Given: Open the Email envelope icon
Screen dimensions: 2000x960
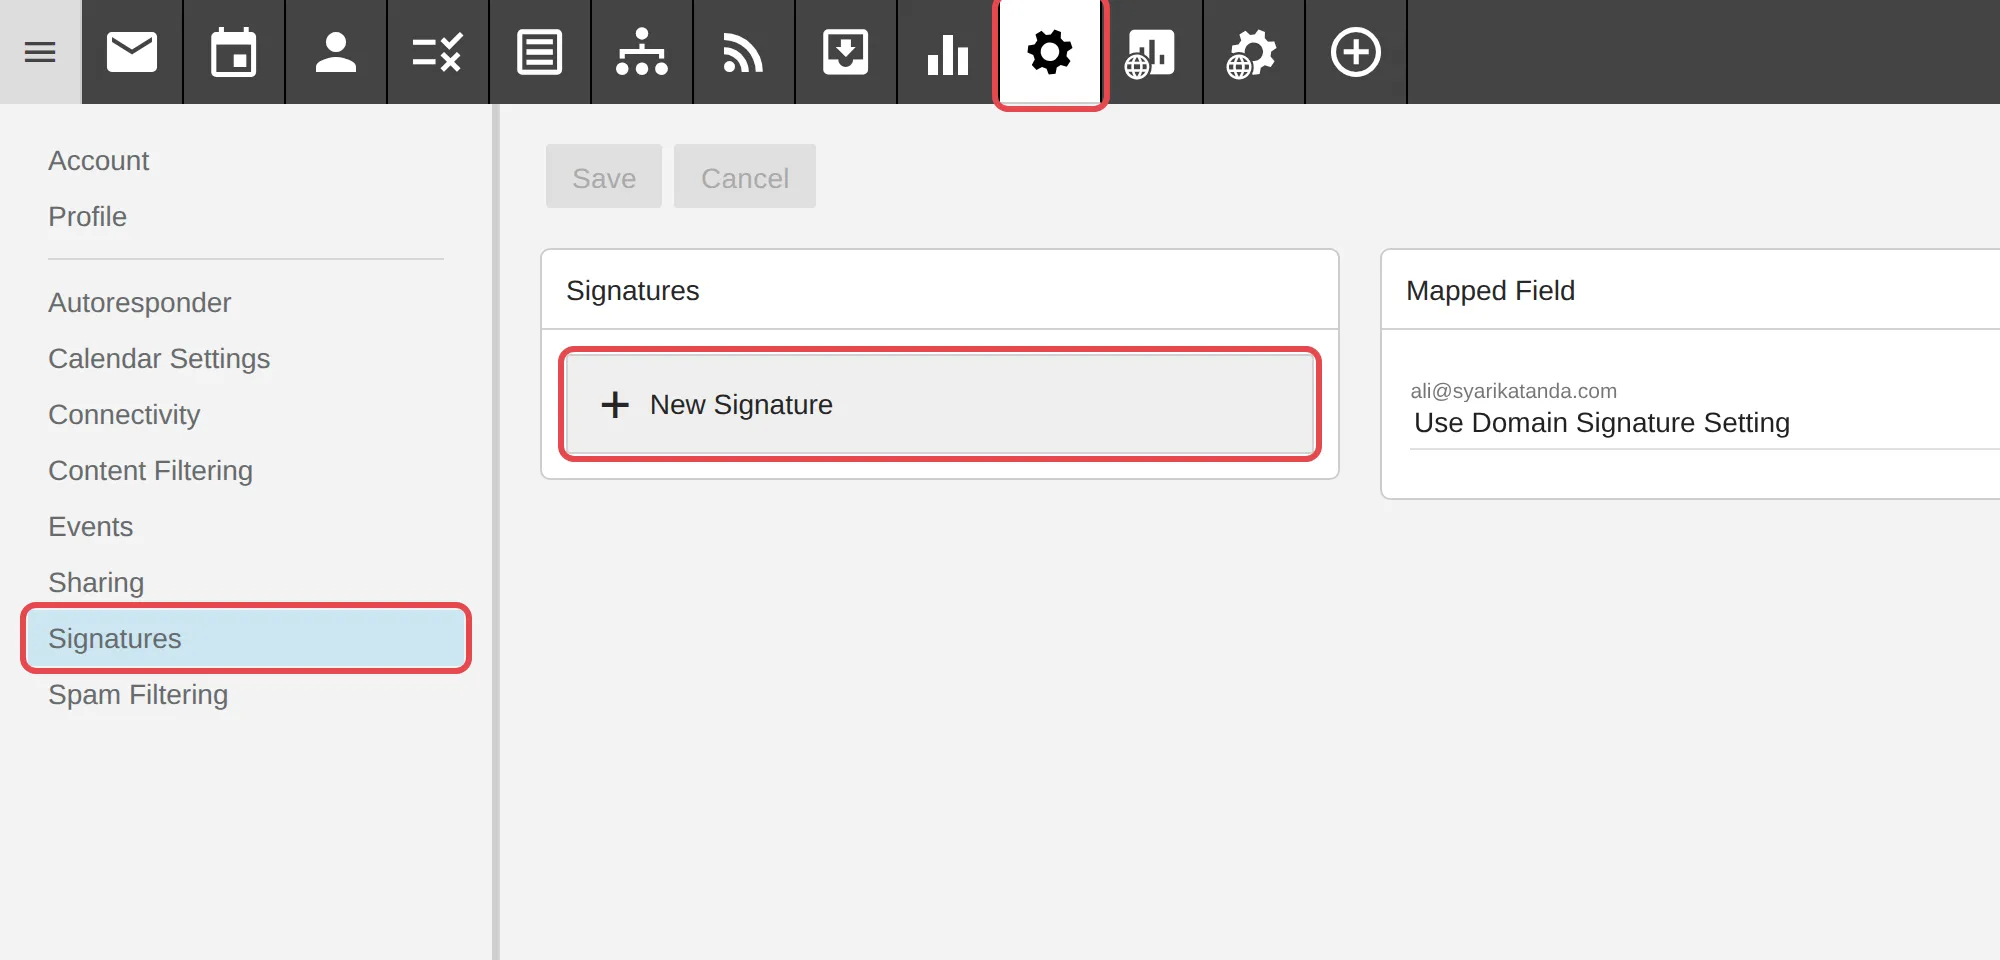Looking at the screenshot, I should coord(132,52).
